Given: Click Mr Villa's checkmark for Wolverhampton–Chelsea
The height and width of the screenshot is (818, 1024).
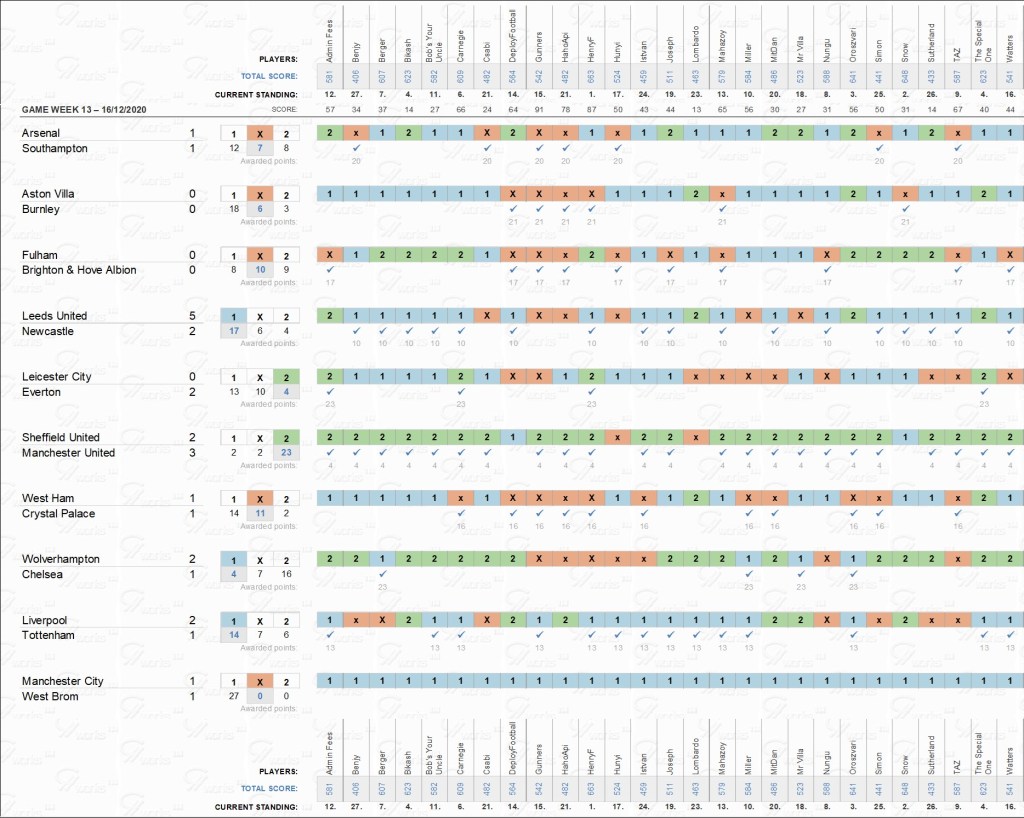Looking at the screenshot, I should pyautogui.click(x=800, y=574).
